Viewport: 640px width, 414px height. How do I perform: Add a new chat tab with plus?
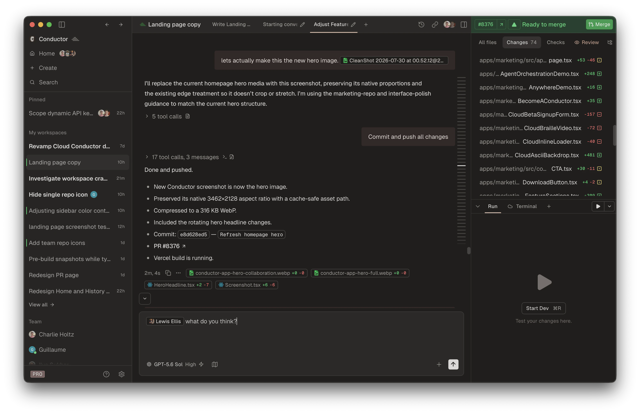(366, 24)
